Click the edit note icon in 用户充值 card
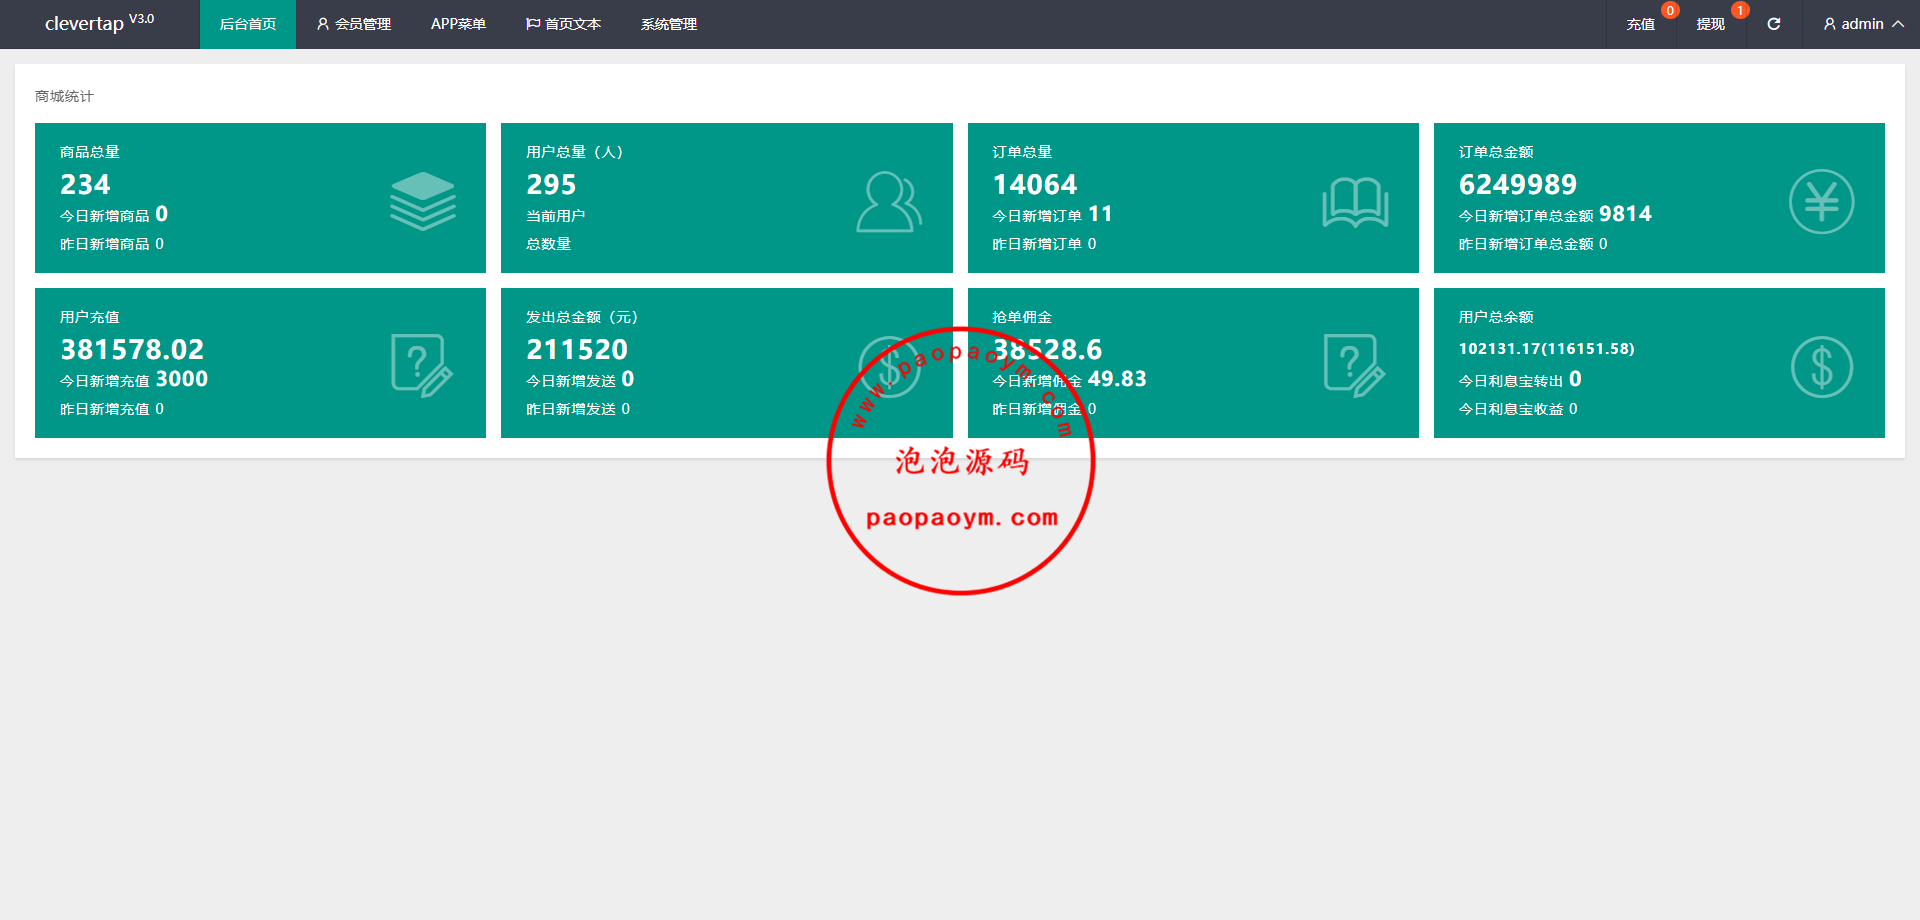 [422, 366]
